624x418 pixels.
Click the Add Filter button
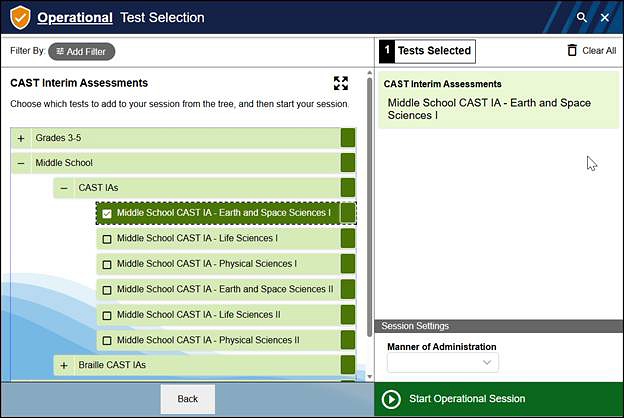82,52
